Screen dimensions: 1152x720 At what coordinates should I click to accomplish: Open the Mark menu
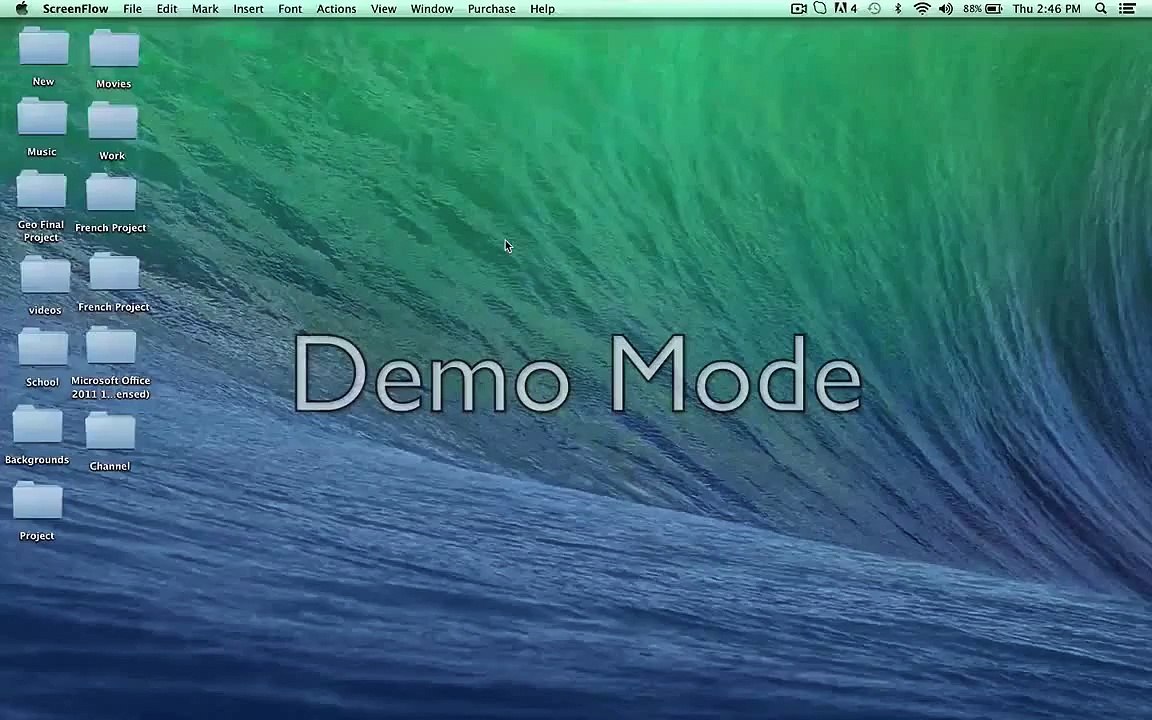[x=205, y=9]
